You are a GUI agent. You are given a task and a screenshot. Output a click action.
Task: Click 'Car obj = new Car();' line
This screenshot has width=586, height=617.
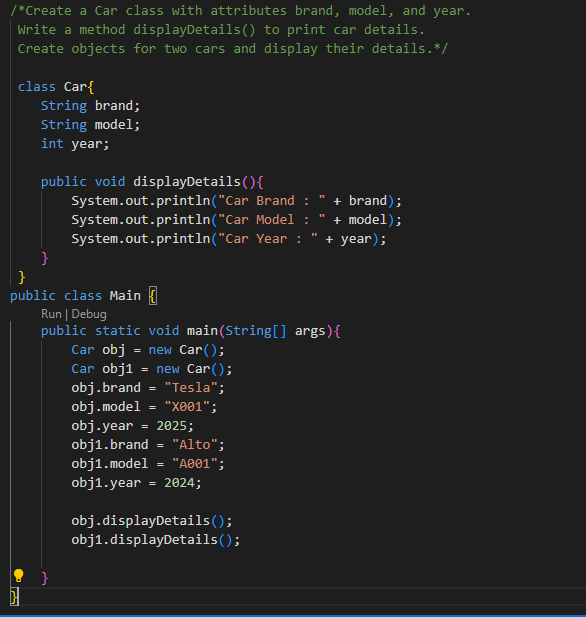pos(148,350)
